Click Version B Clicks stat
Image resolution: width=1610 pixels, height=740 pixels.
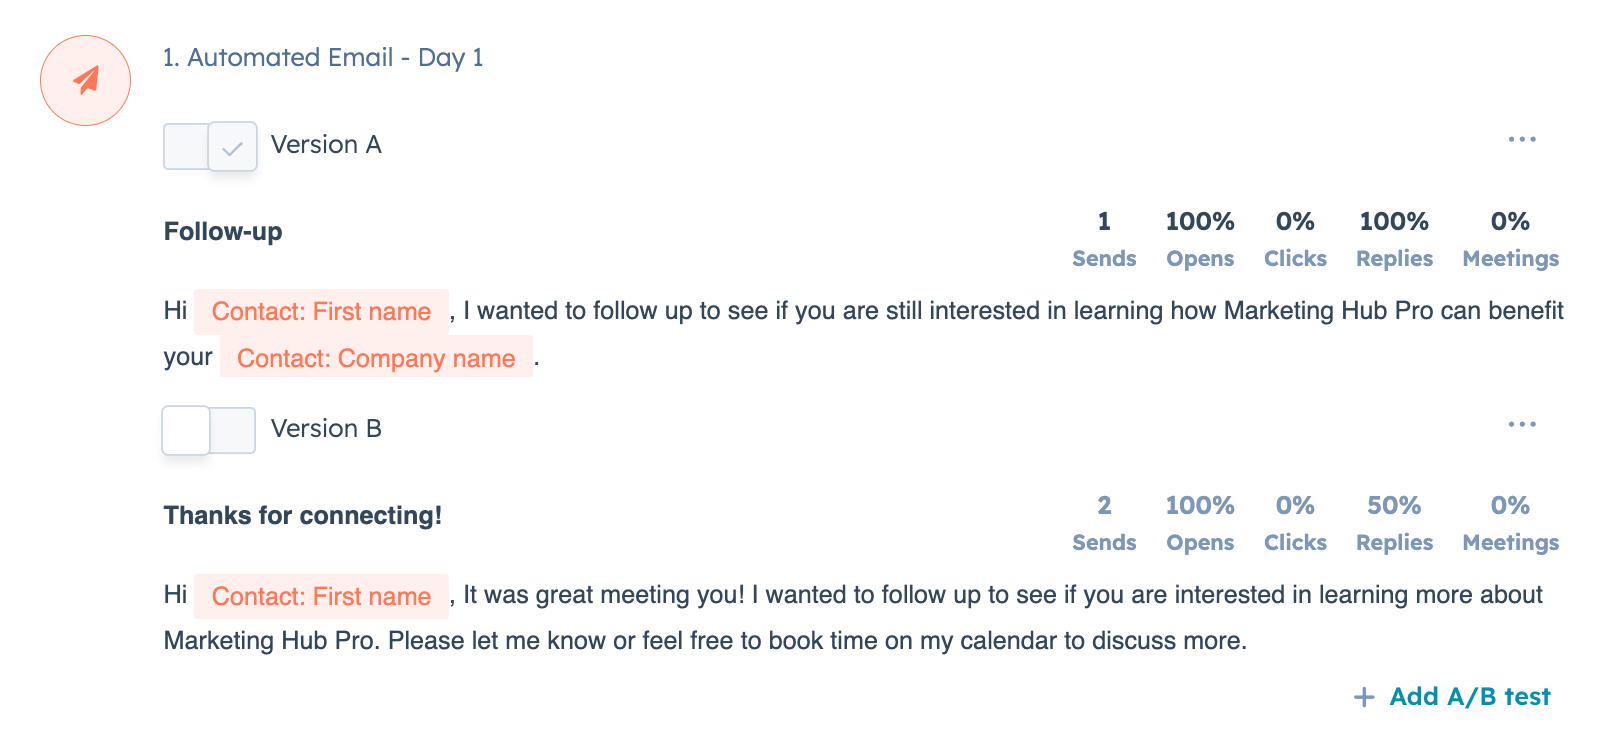(x=1295, y=523)
